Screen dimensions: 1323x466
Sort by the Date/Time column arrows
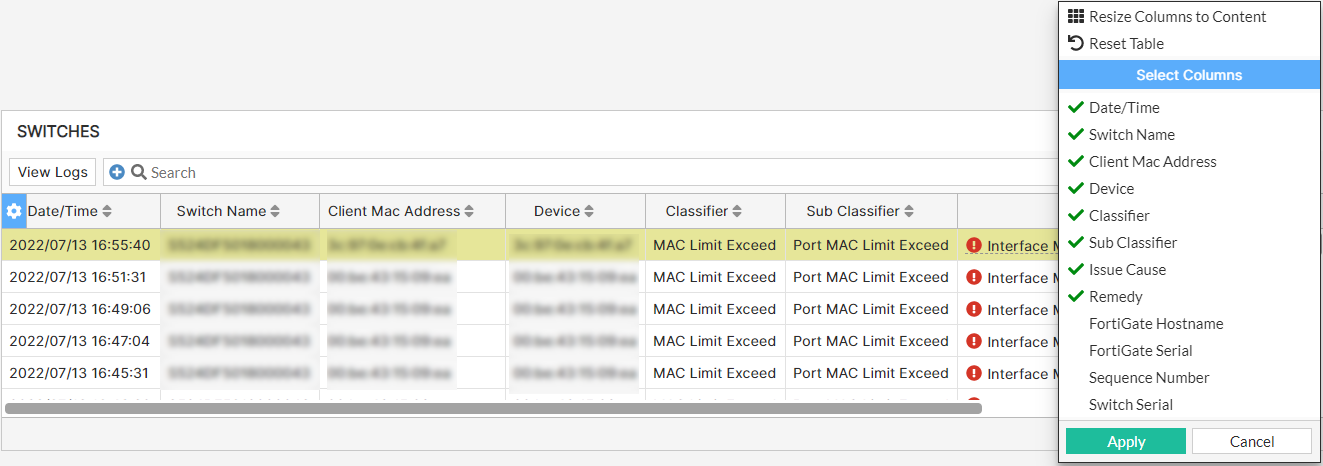(107, 211)
